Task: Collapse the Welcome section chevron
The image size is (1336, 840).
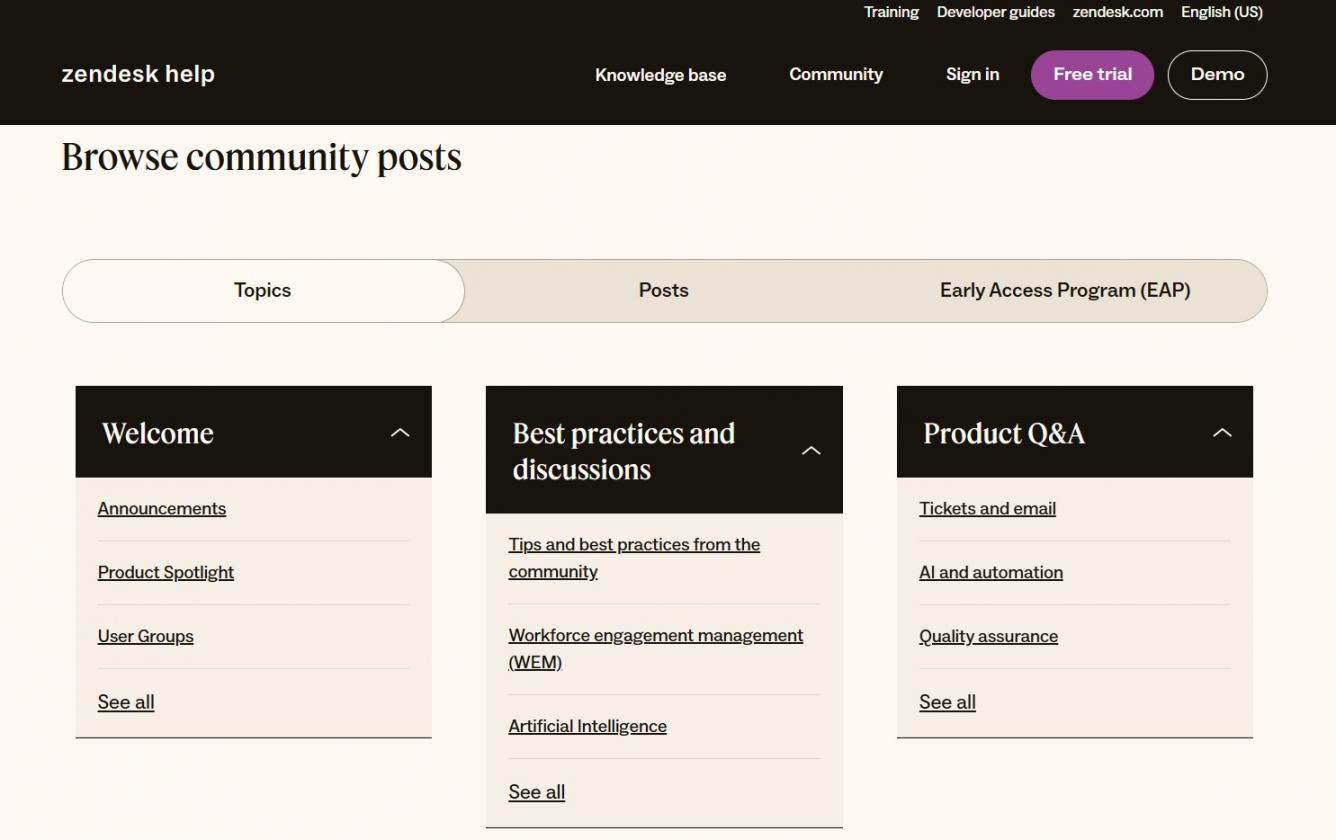Action: [400, 433]
